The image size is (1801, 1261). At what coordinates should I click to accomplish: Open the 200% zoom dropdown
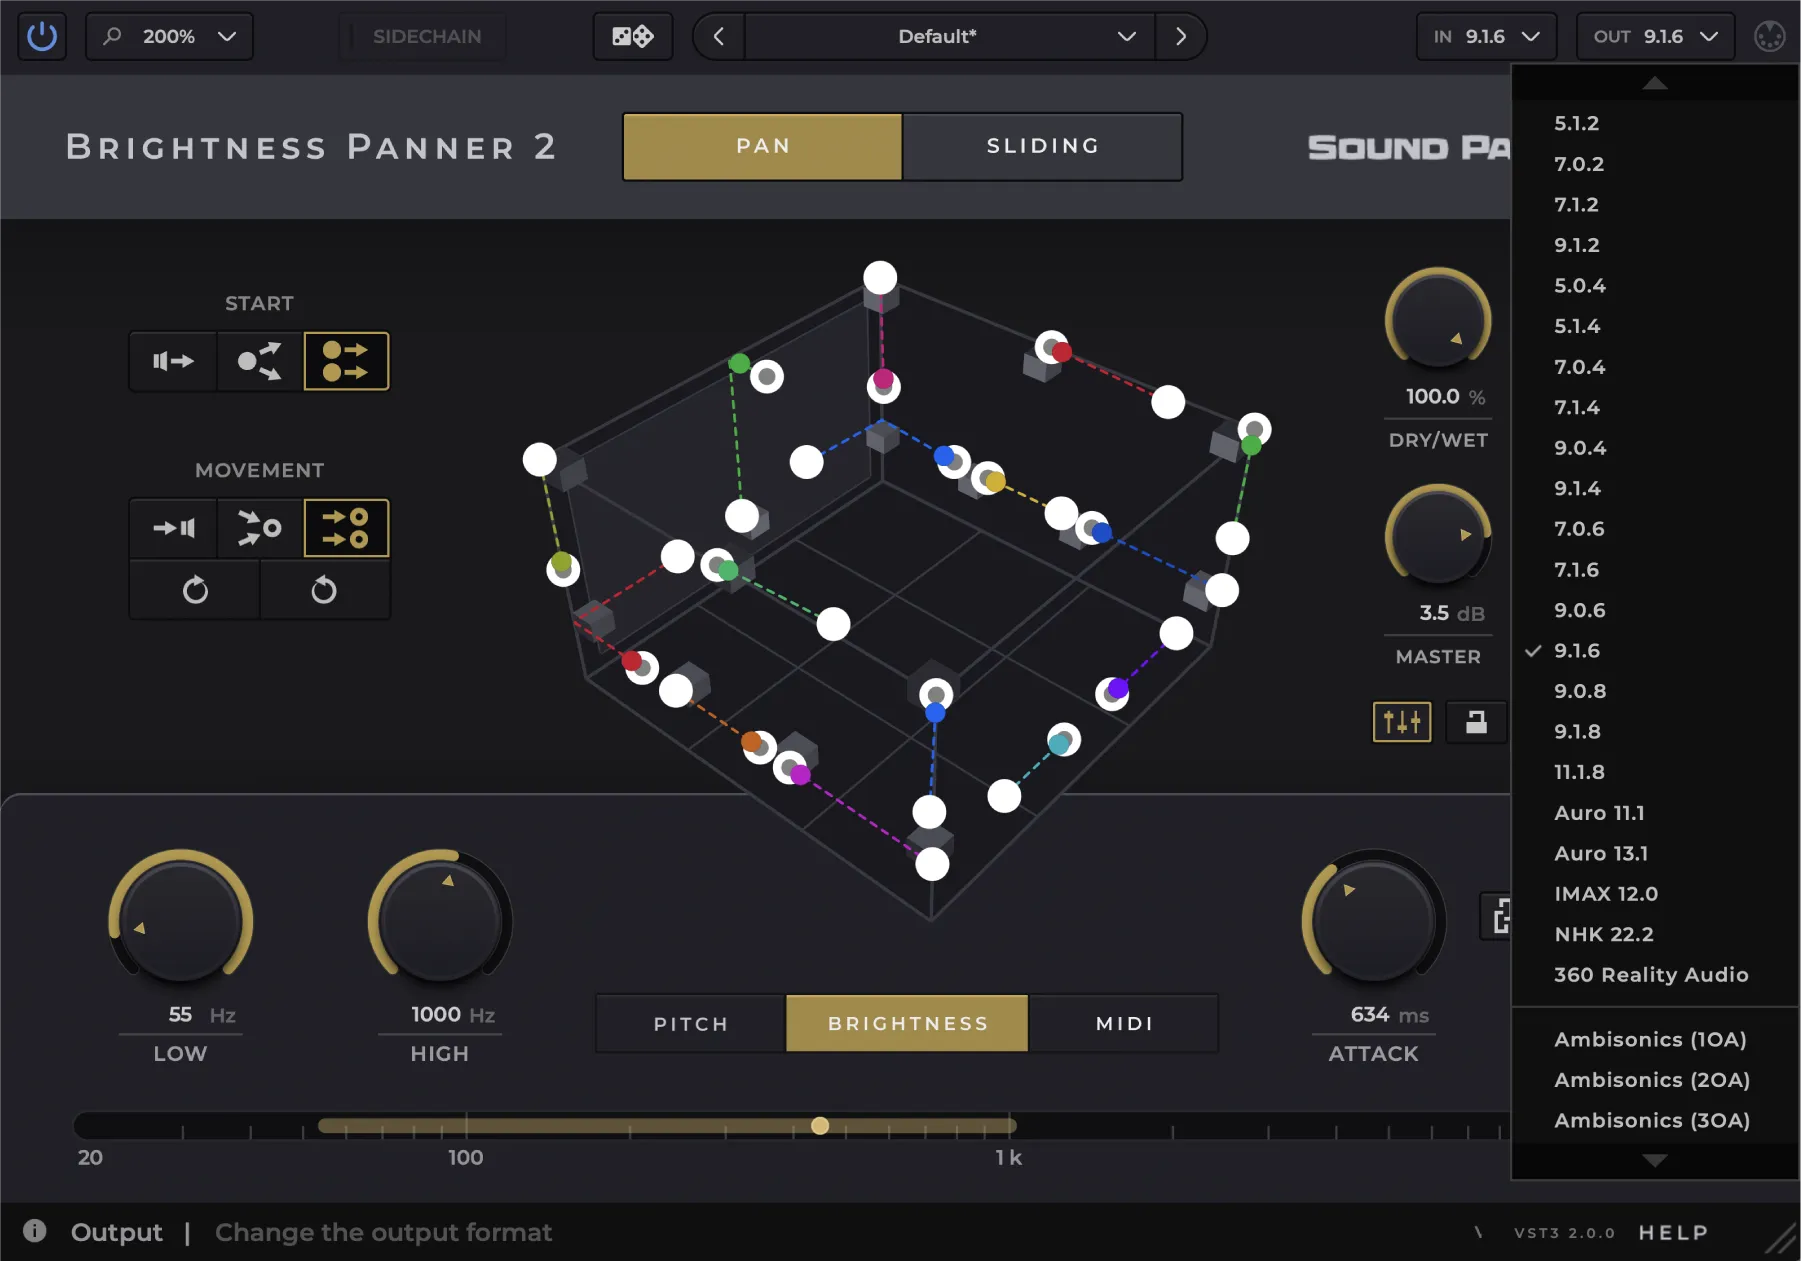tap(170, 37)
